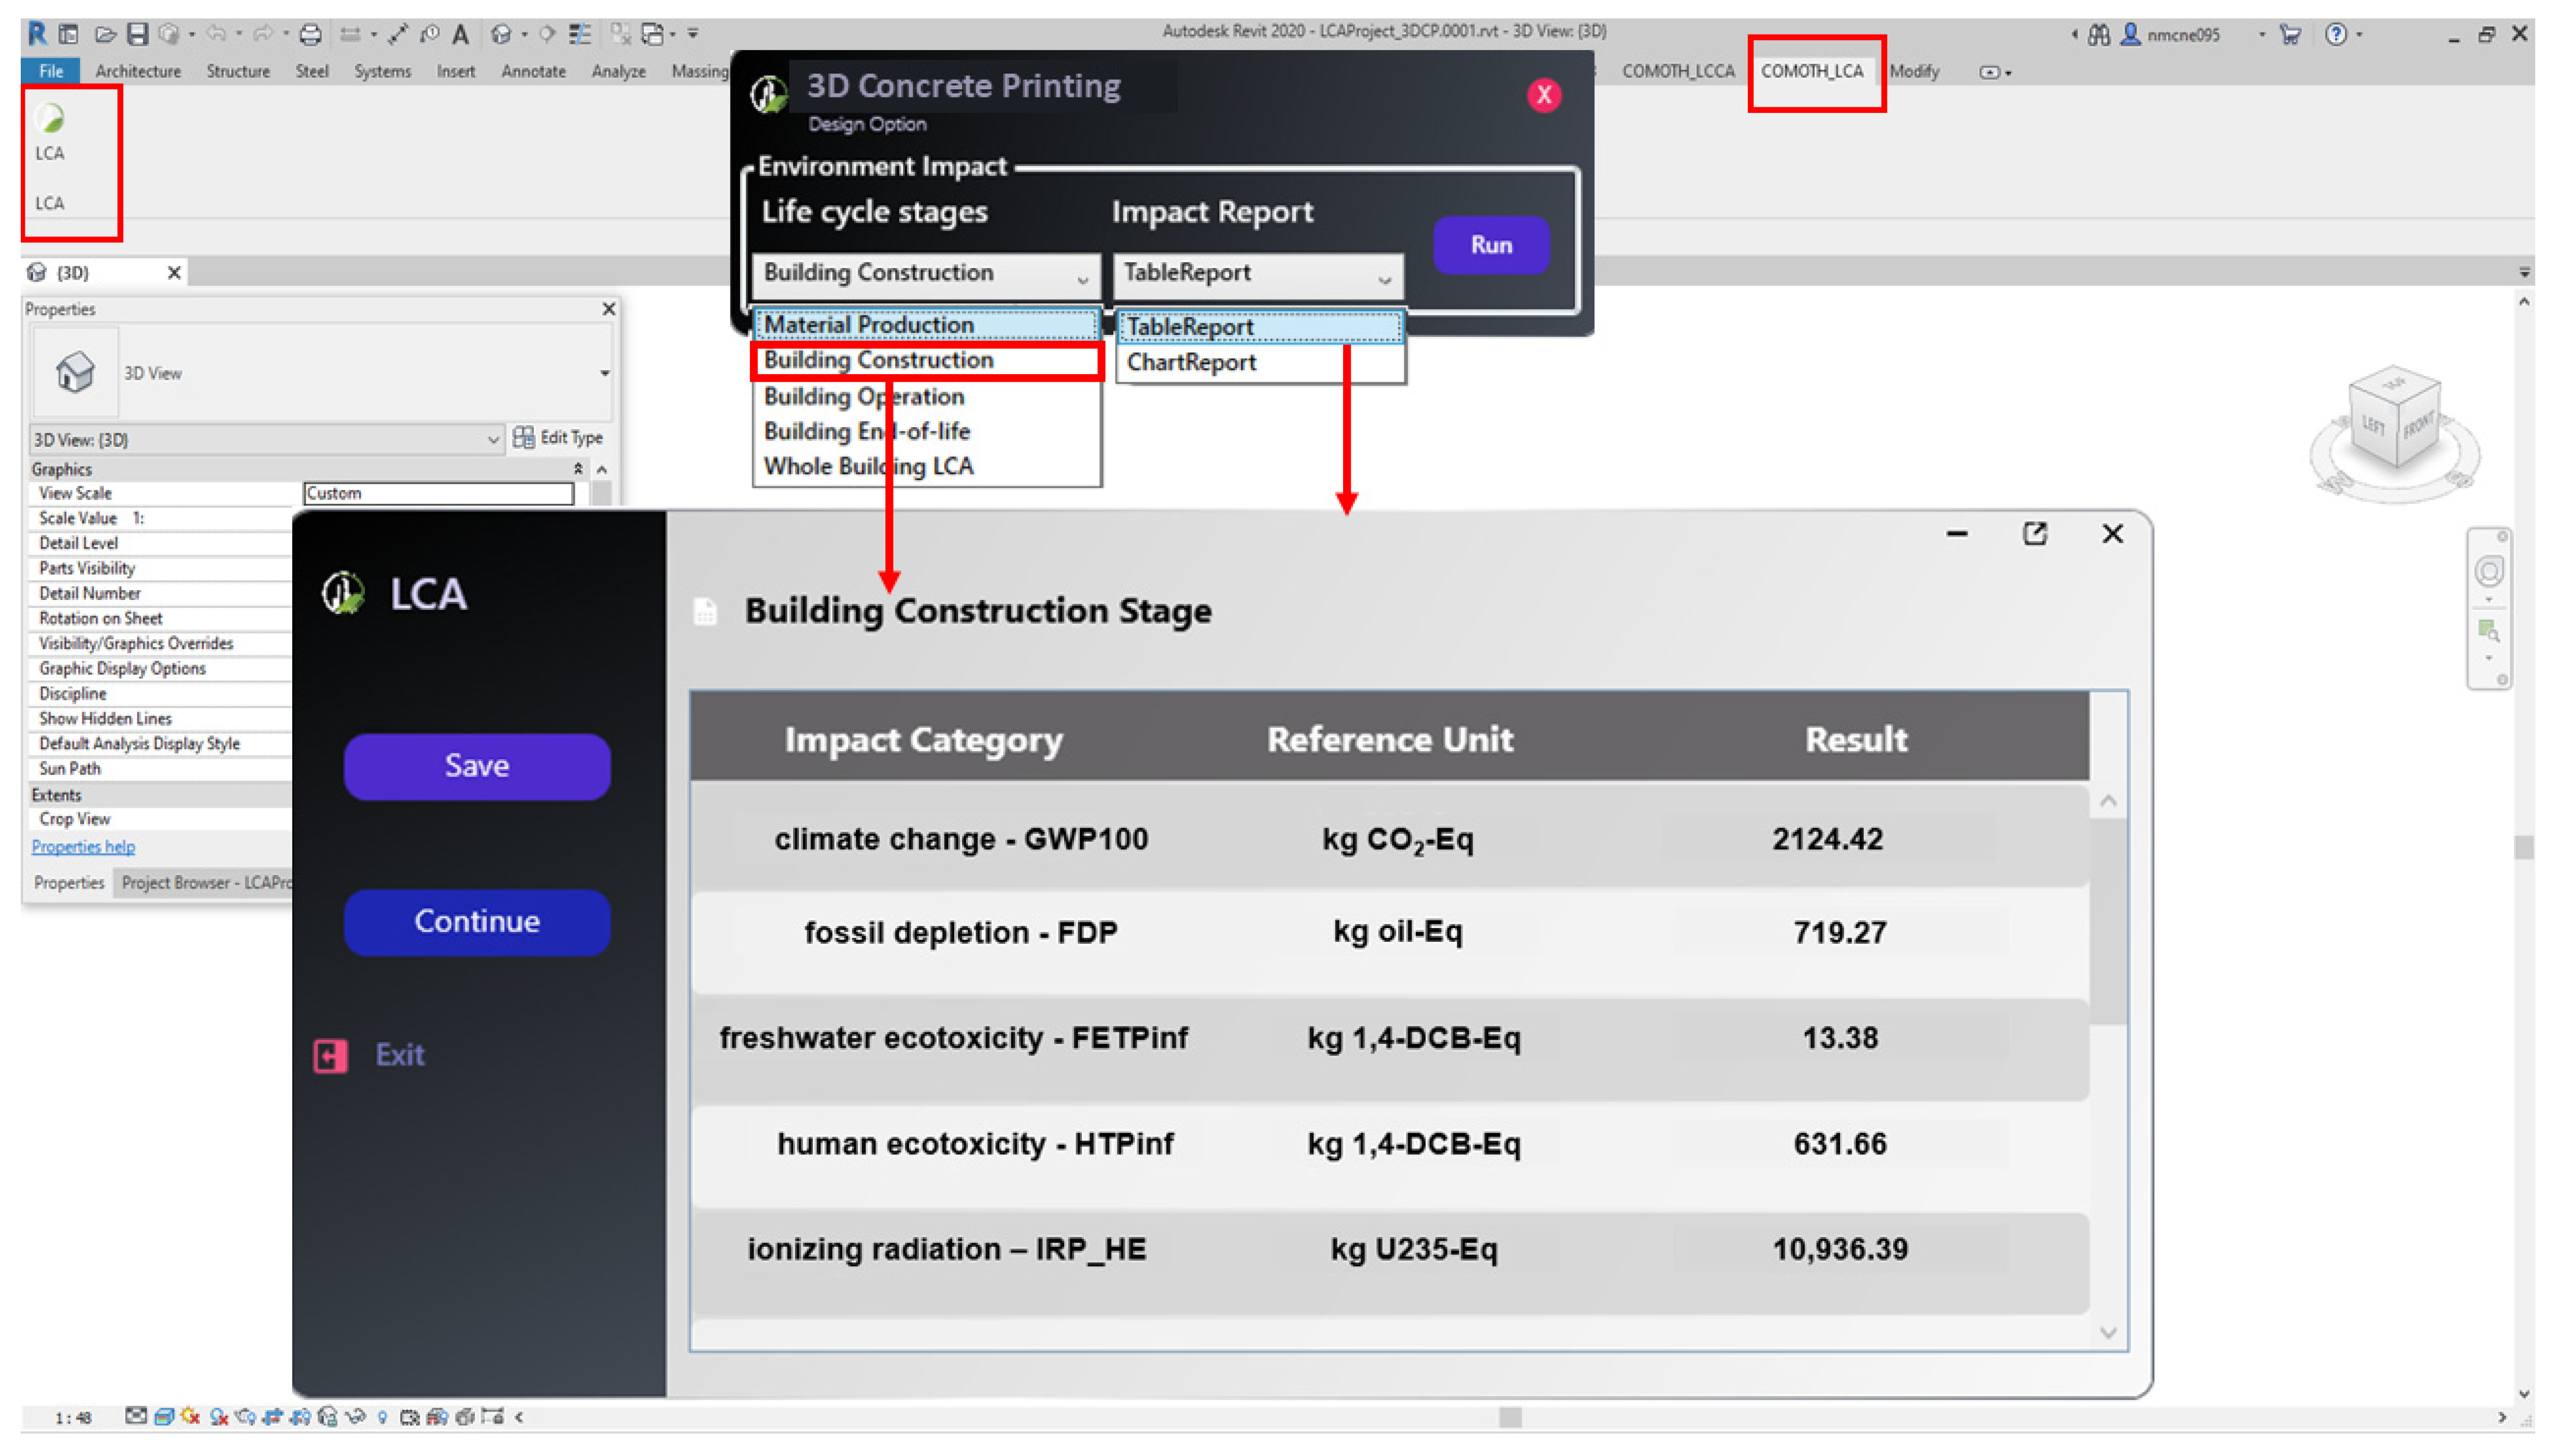Click the View Scale Custom input field

pyautogui.click(x=438, y=494)
